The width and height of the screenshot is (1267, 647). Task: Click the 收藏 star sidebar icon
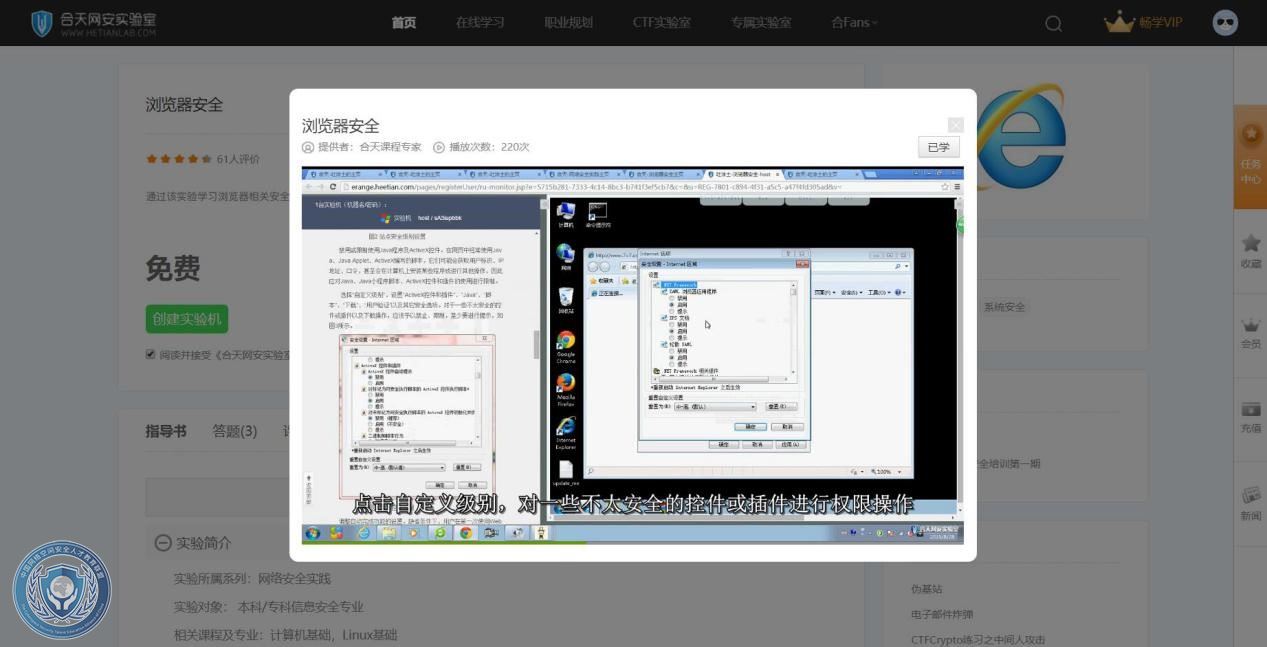1250,251
